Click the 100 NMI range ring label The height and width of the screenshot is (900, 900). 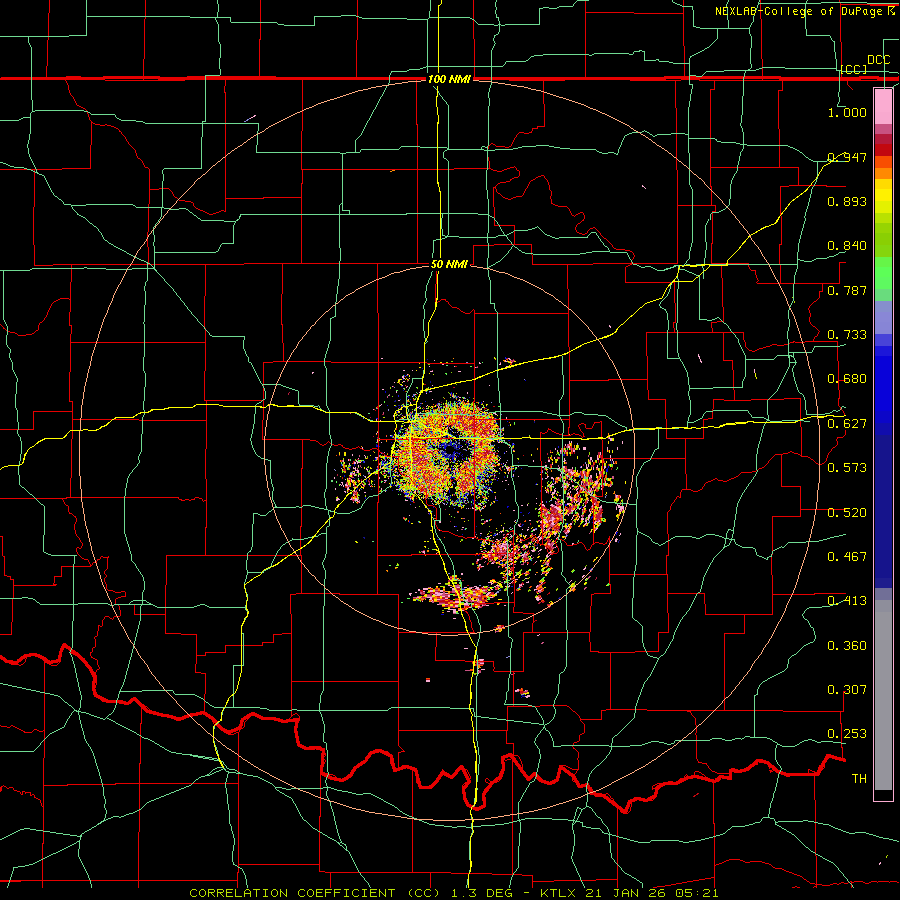[x=449, y=79]
